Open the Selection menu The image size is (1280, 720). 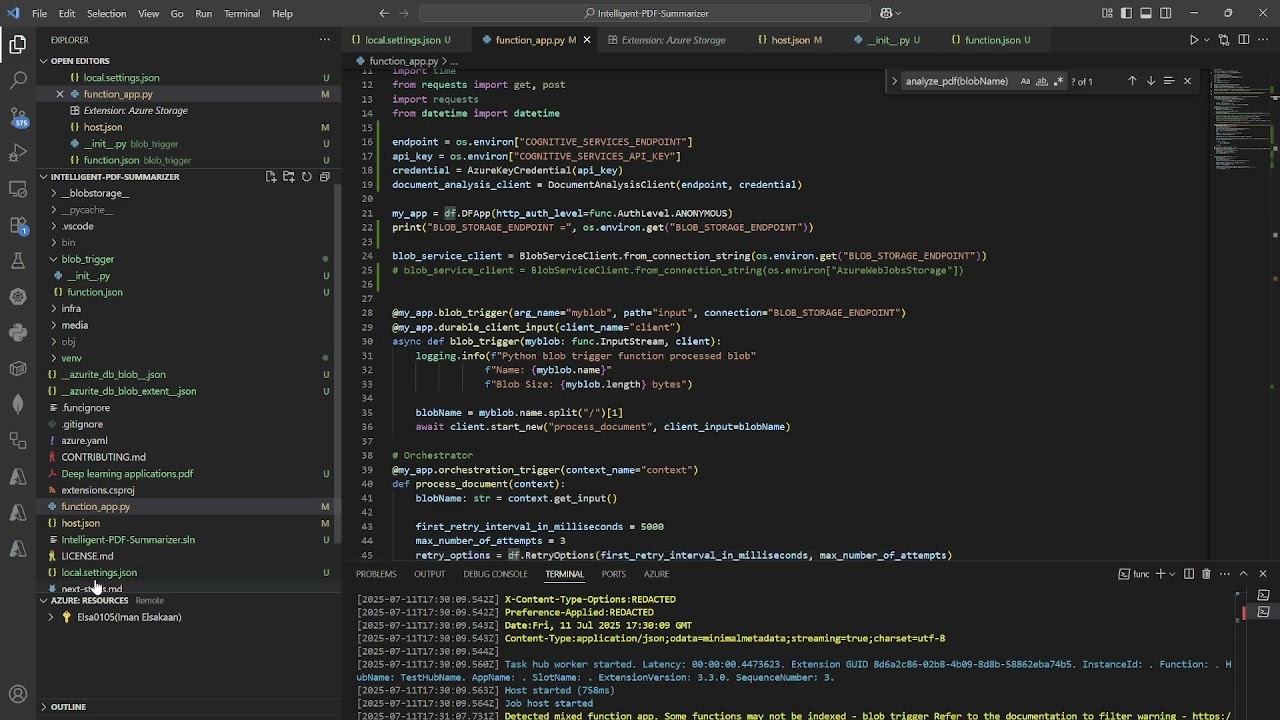coord(106,13)
